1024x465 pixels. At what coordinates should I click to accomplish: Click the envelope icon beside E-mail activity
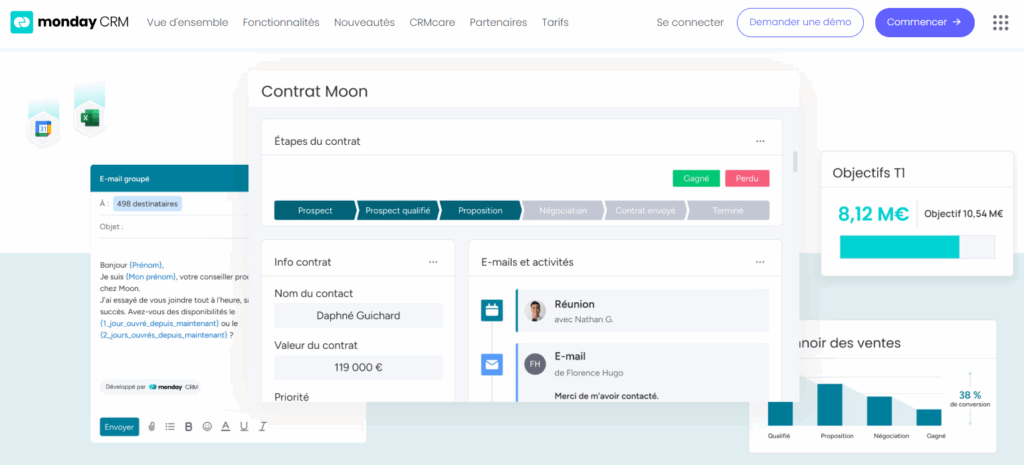tap(491, 365)
